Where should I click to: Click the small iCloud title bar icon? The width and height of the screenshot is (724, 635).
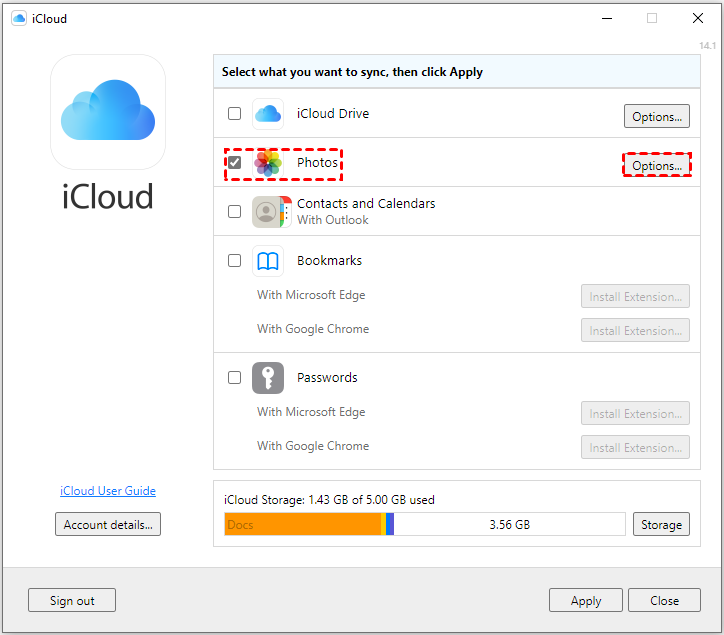(19, 18)
